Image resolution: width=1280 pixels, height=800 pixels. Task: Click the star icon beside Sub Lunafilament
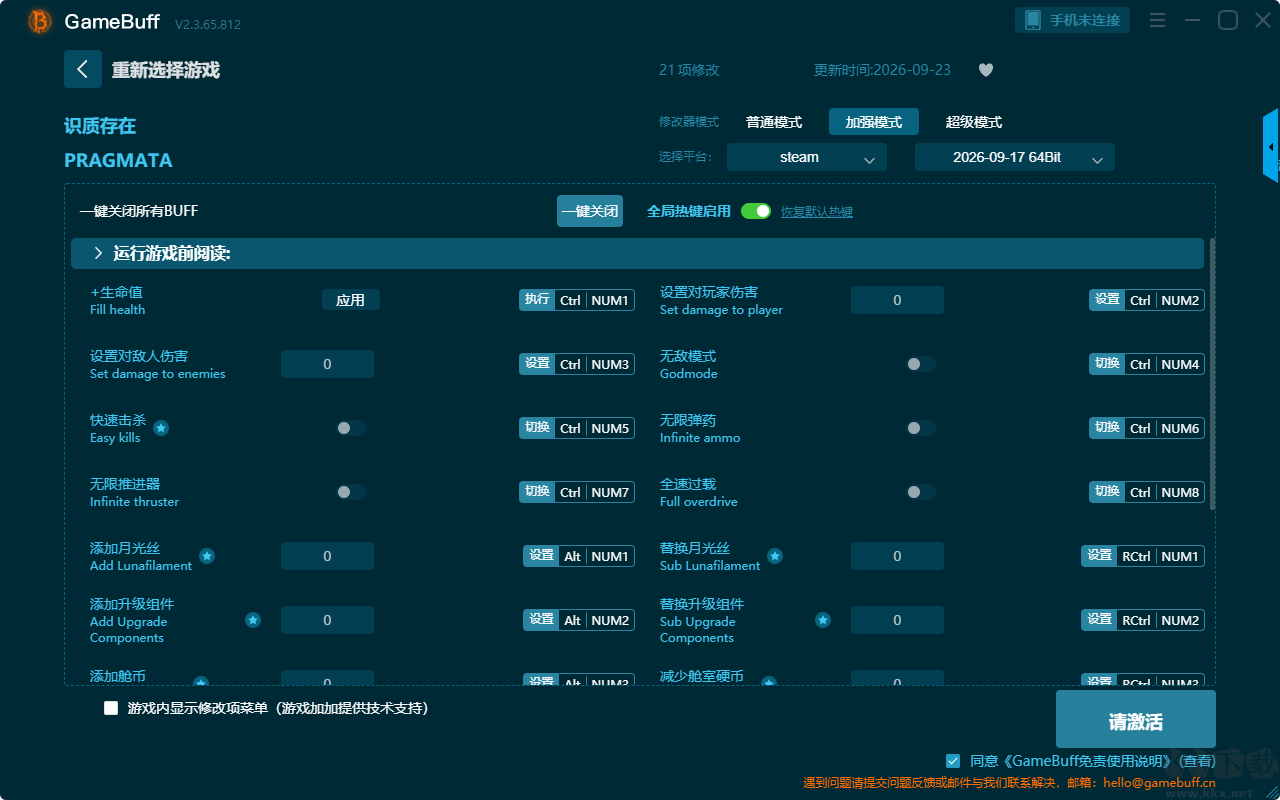click(x=775, y=556)
